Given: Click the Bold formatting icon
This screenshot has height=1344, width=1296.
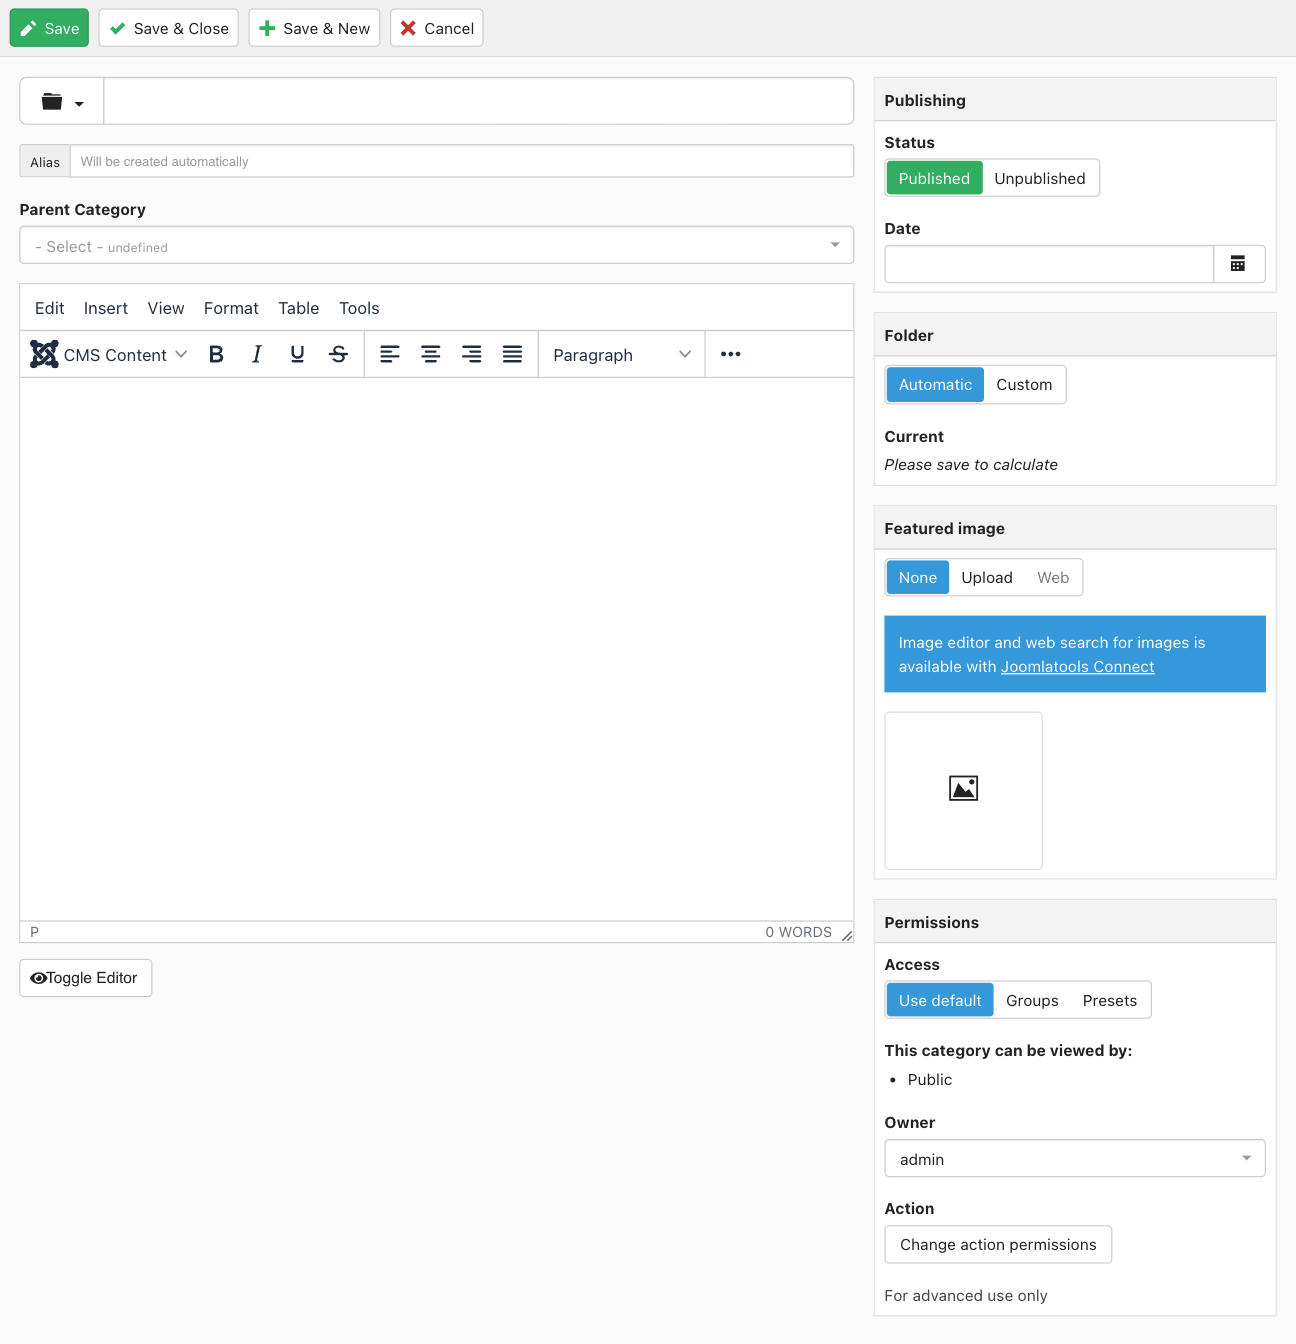Looking at the screenshot, I should click(x=216, y=354).
